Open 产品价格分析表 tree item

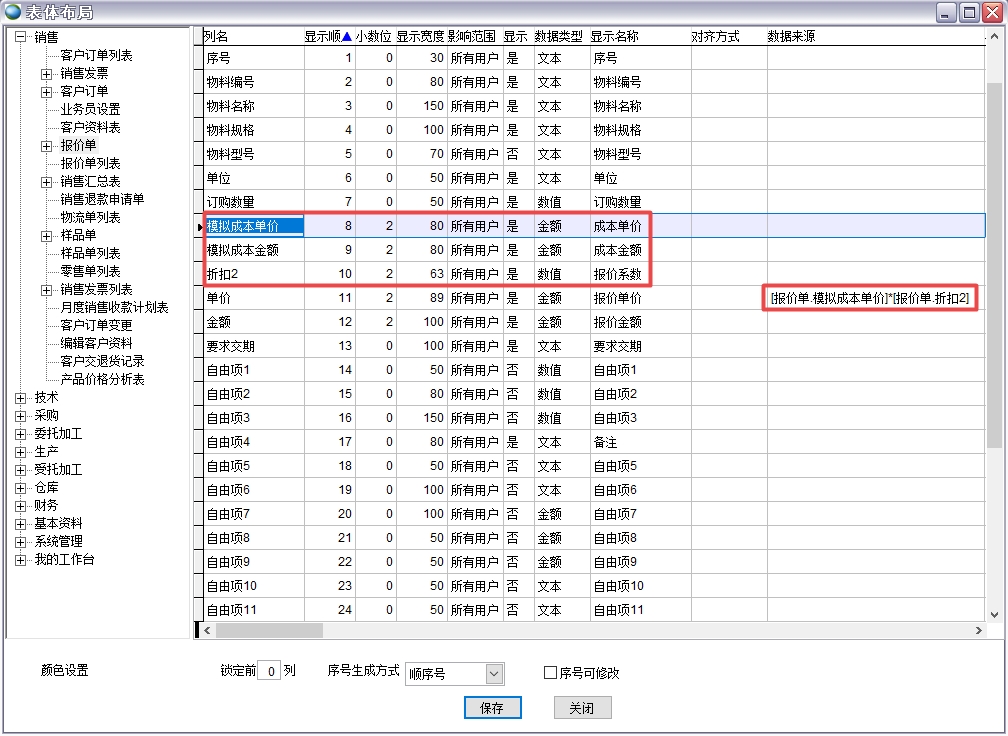click(102, 379)
